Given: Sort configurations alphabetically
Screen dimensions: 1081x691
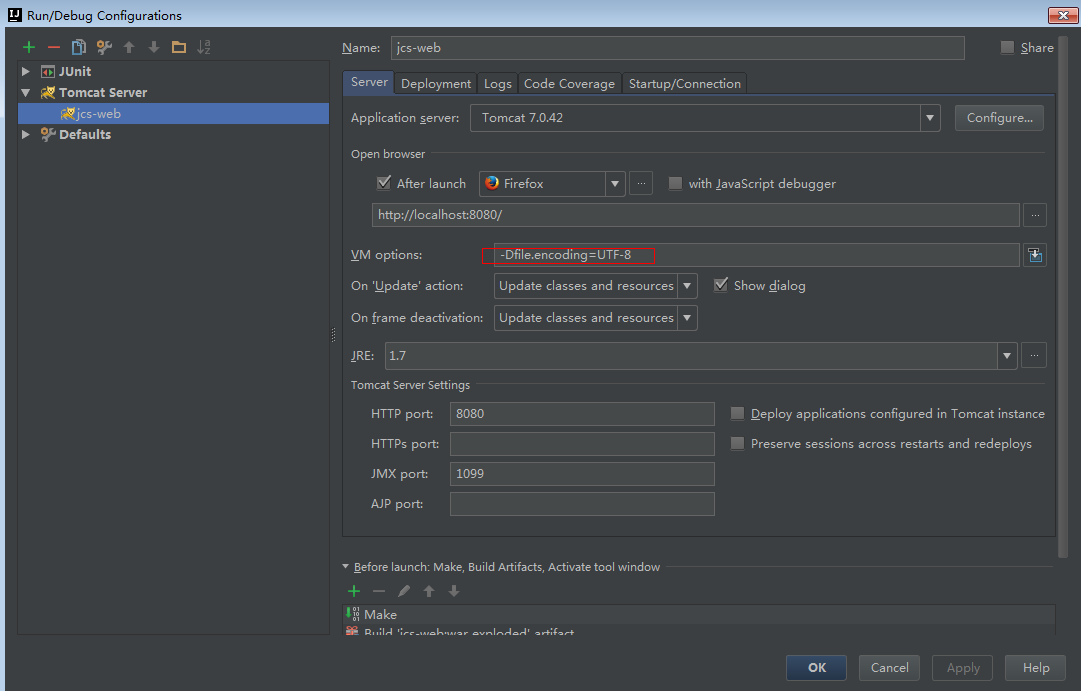Looking at the screenshot, I should click(x=204, y=48).
